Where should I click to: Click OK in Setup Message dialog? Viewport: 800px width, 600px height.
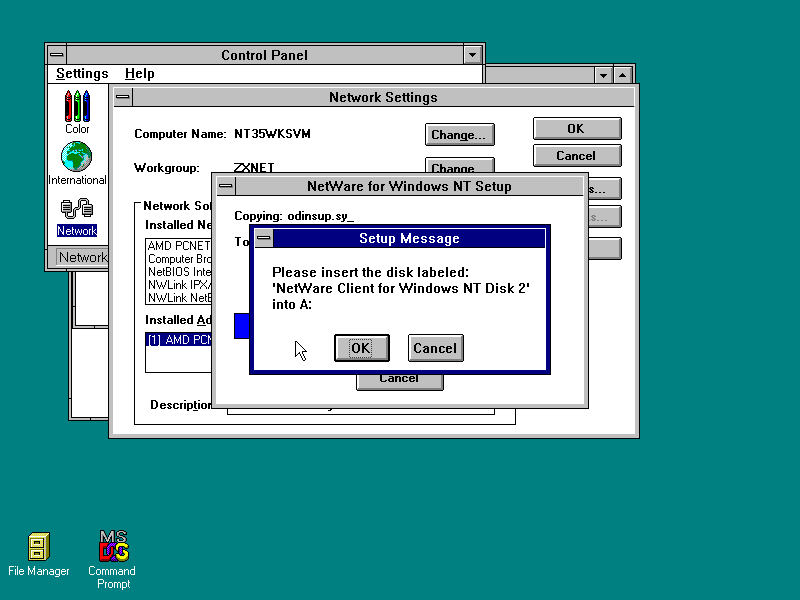click(x=362, y=348)
